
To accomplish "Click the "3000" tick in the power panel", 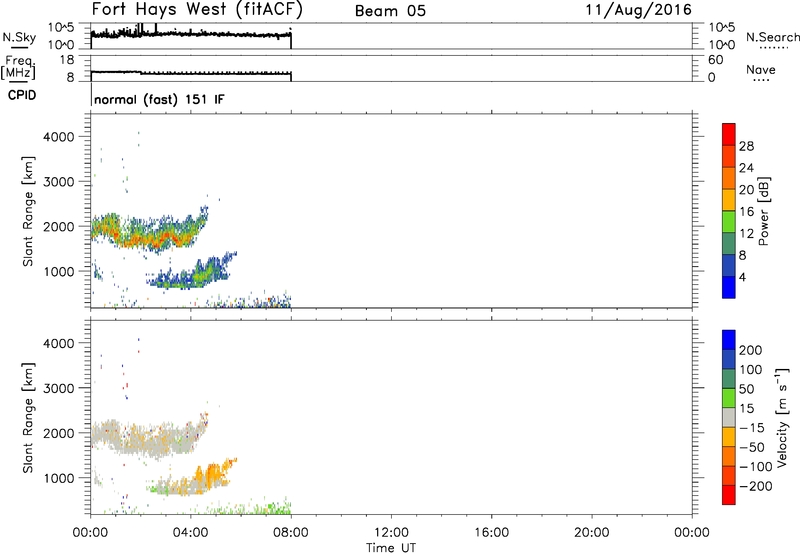I will 59,182.
